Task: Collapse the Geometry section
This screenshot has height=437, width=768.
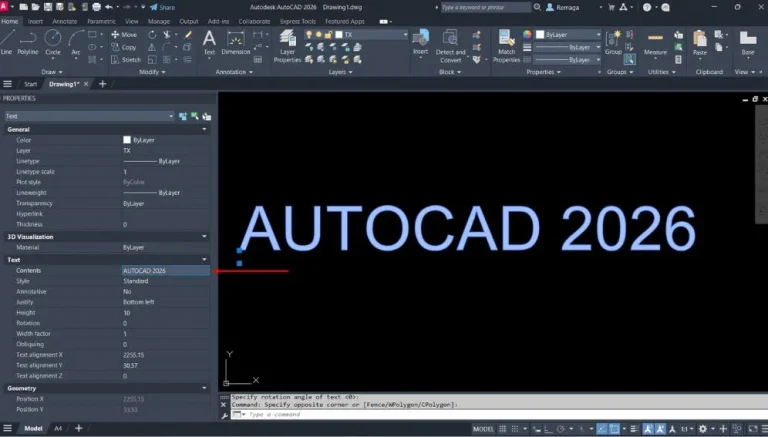Action: pyautogui.click(x=204, y=388)
